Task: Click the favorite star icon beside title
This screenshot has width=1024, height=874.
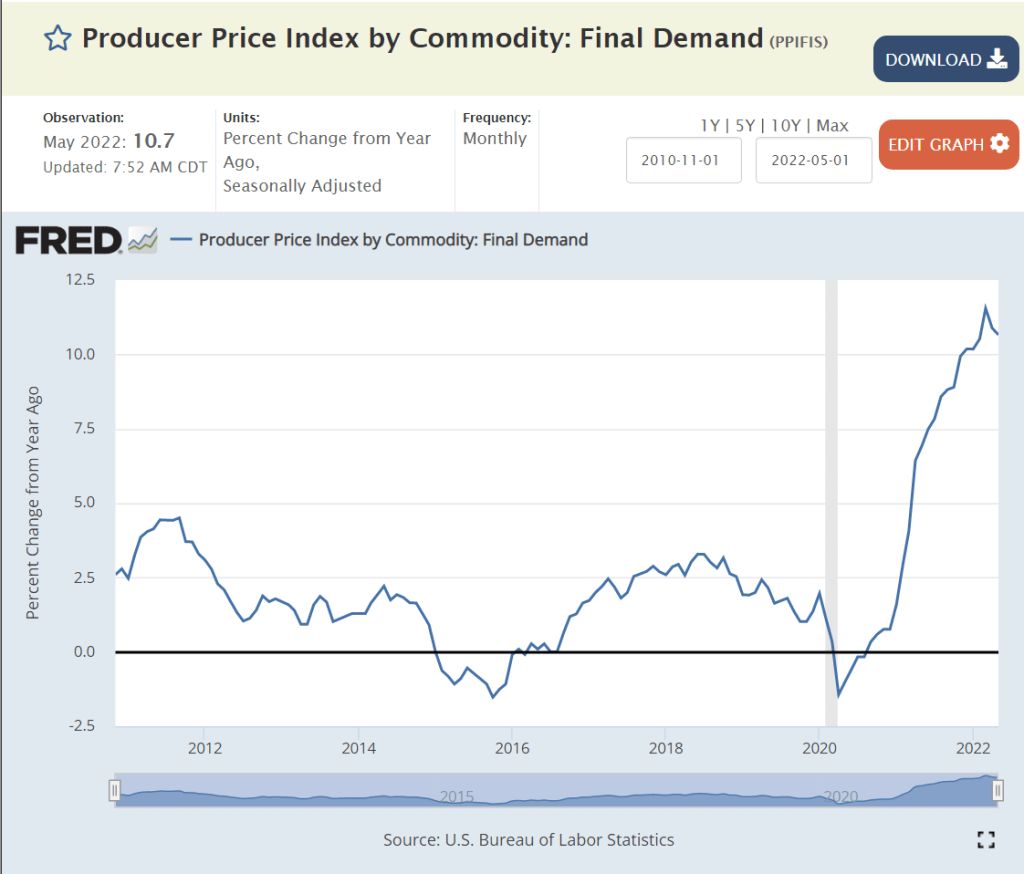Action: coord(58,40)
